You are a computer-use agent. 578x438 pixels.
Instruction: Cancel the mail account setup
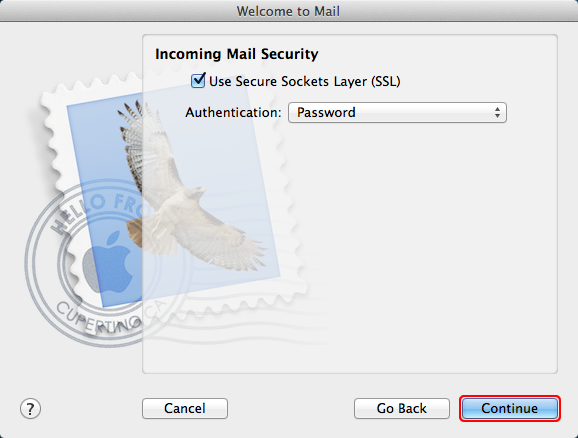point(185,409)
